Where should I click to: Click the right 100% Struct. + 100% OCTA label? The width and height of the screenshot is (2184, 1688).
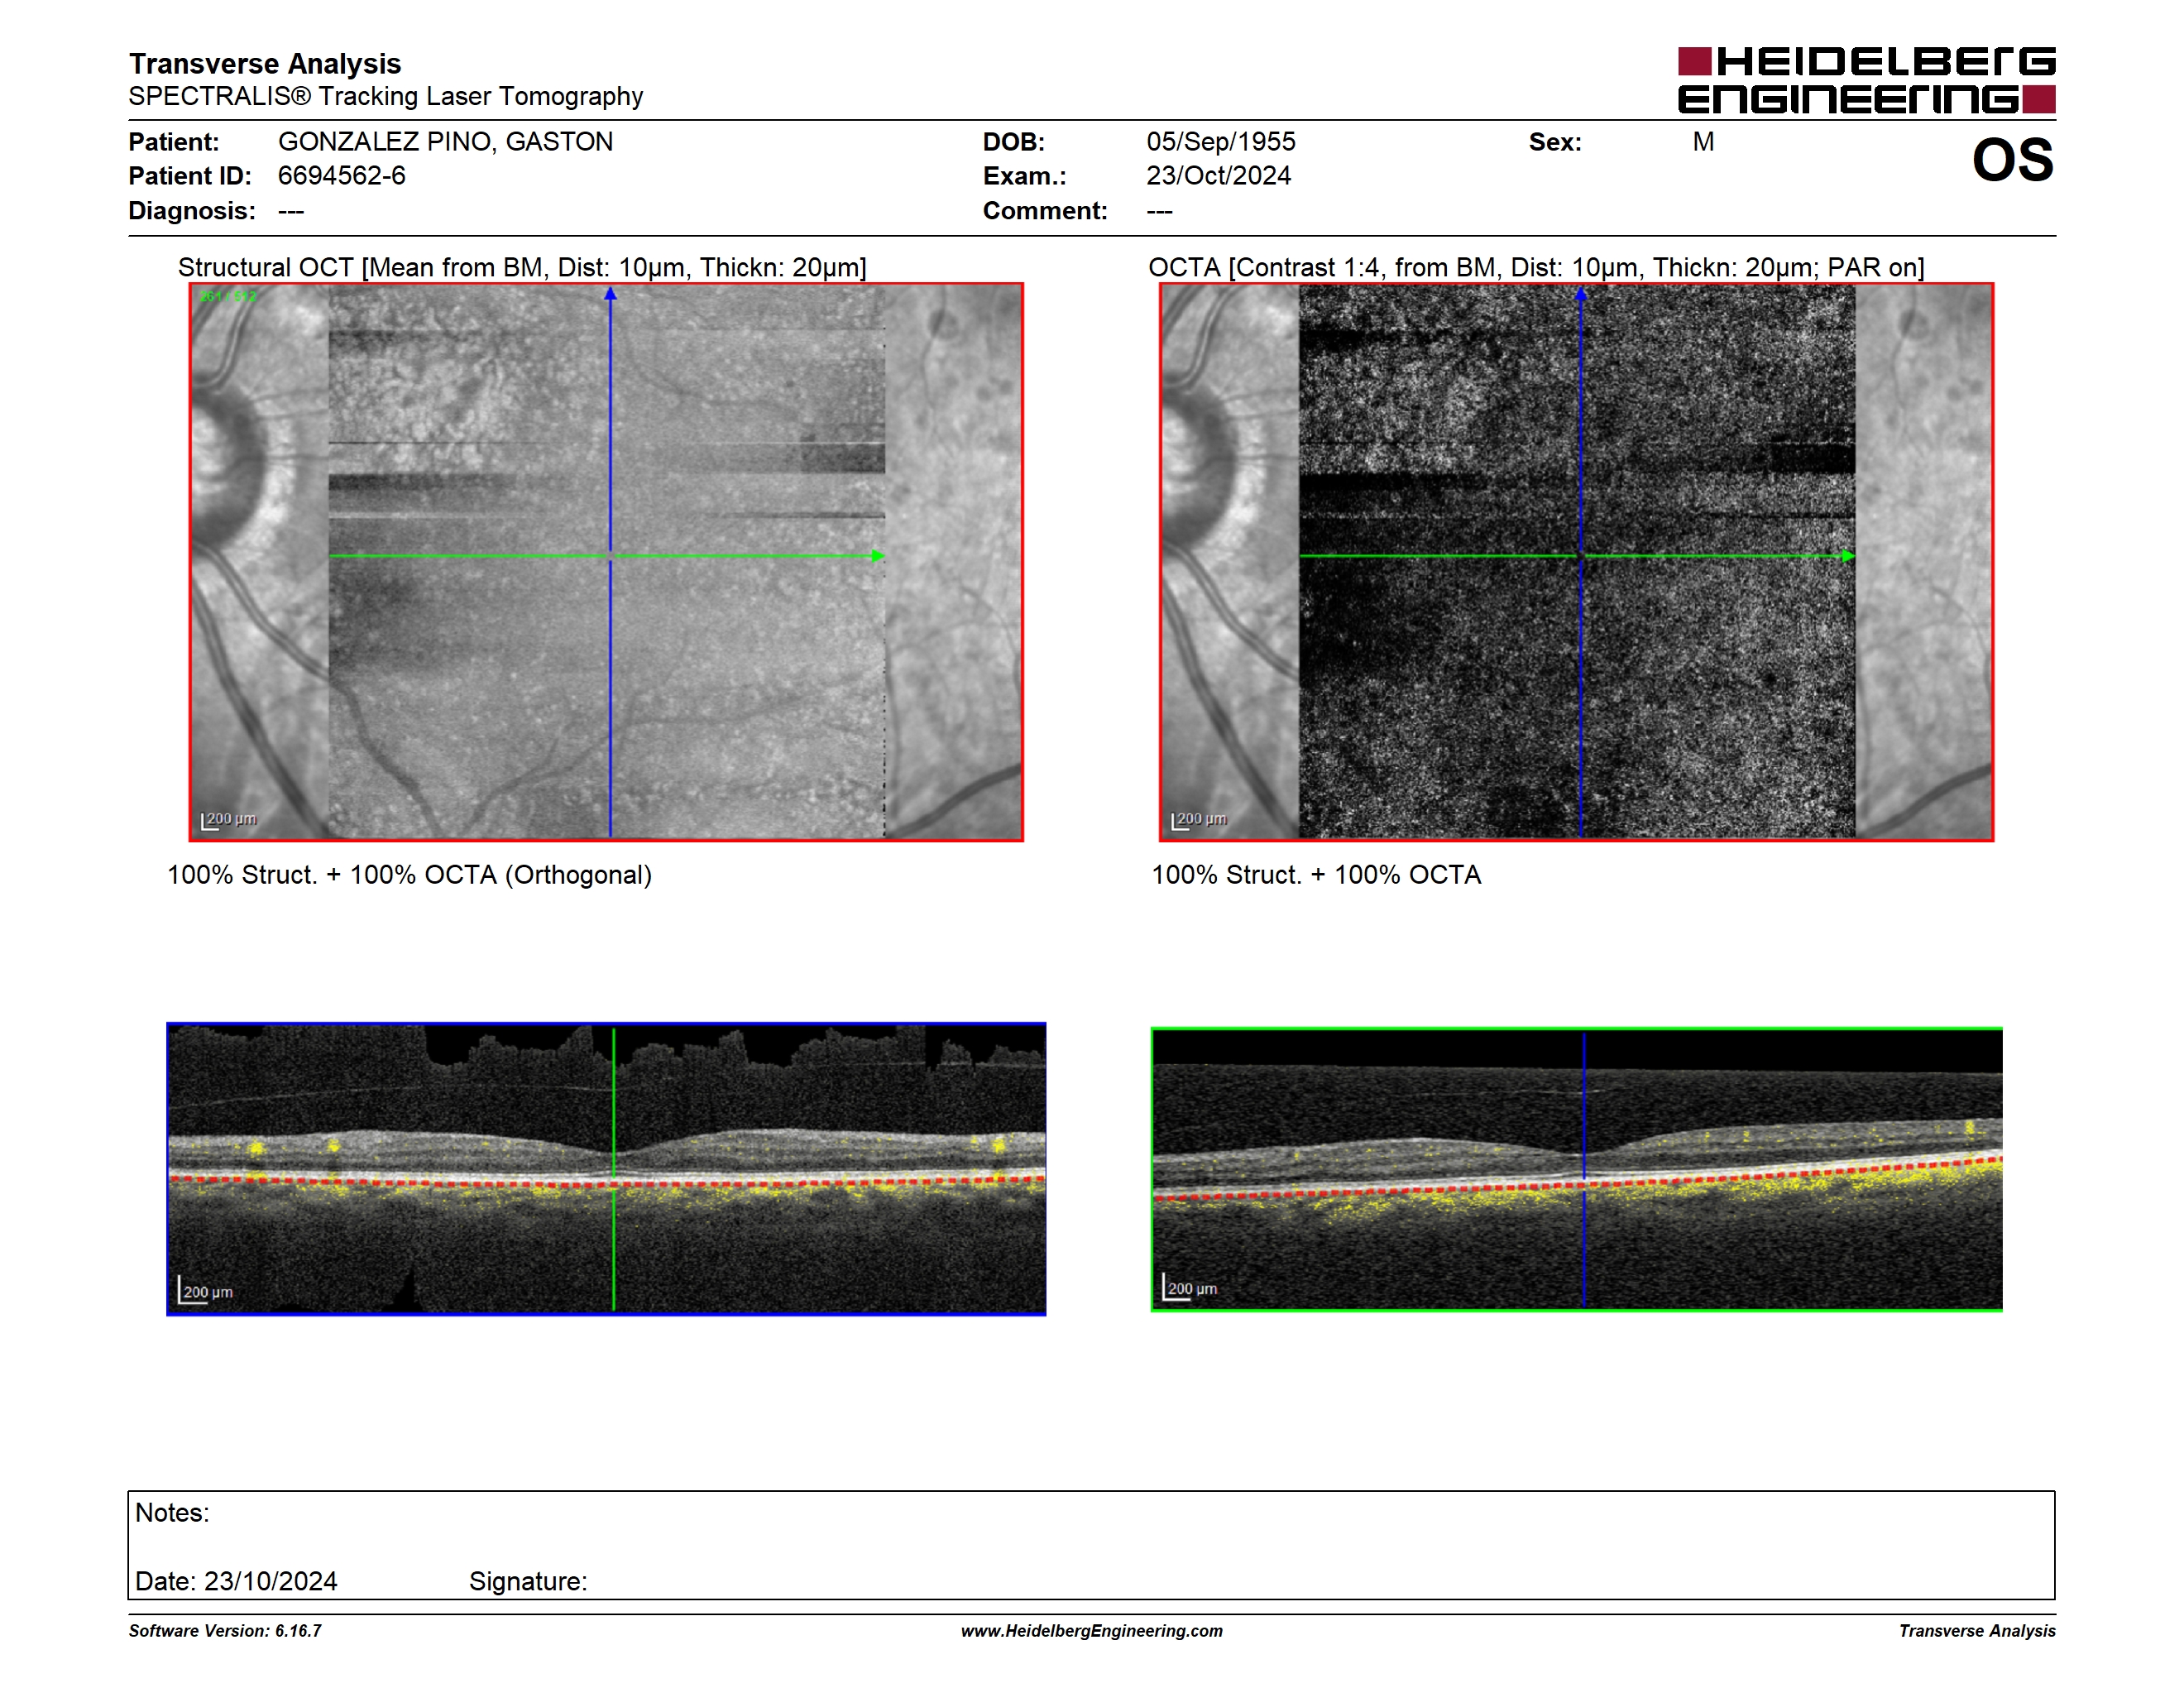(x=1316, y=875)
